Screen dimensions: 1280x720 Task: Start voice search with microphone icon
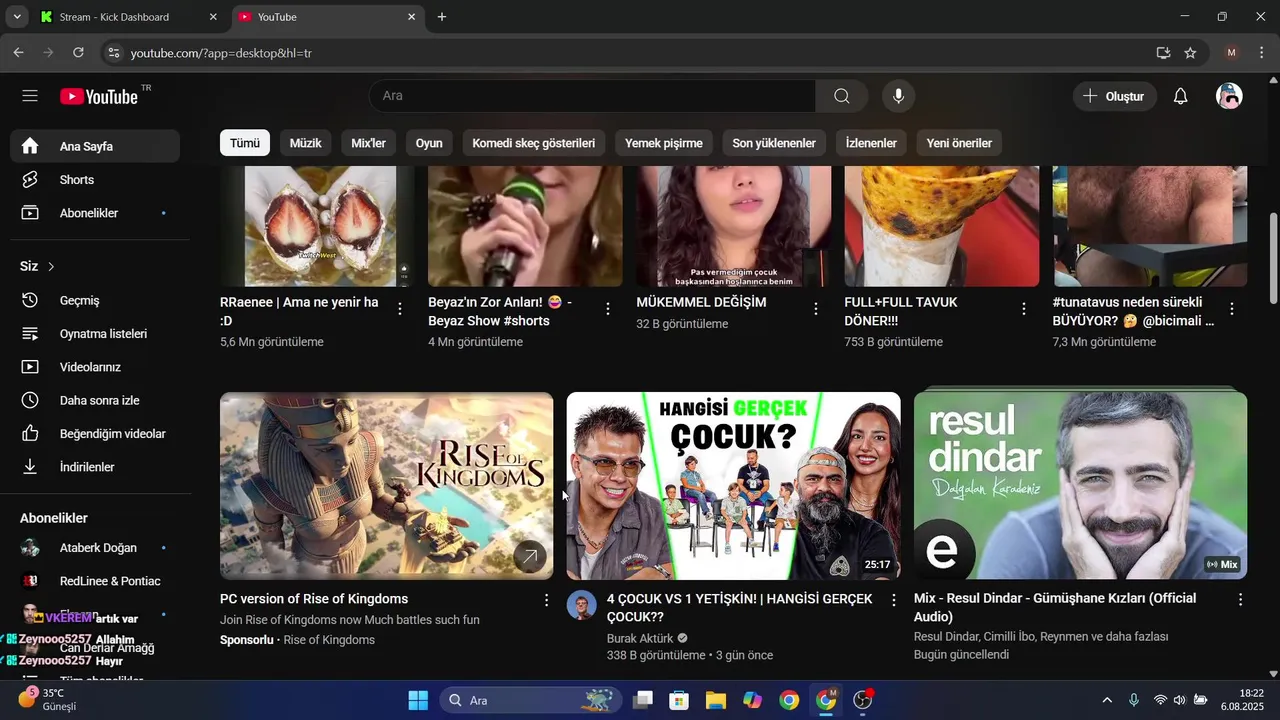click(x=898, y=96)
